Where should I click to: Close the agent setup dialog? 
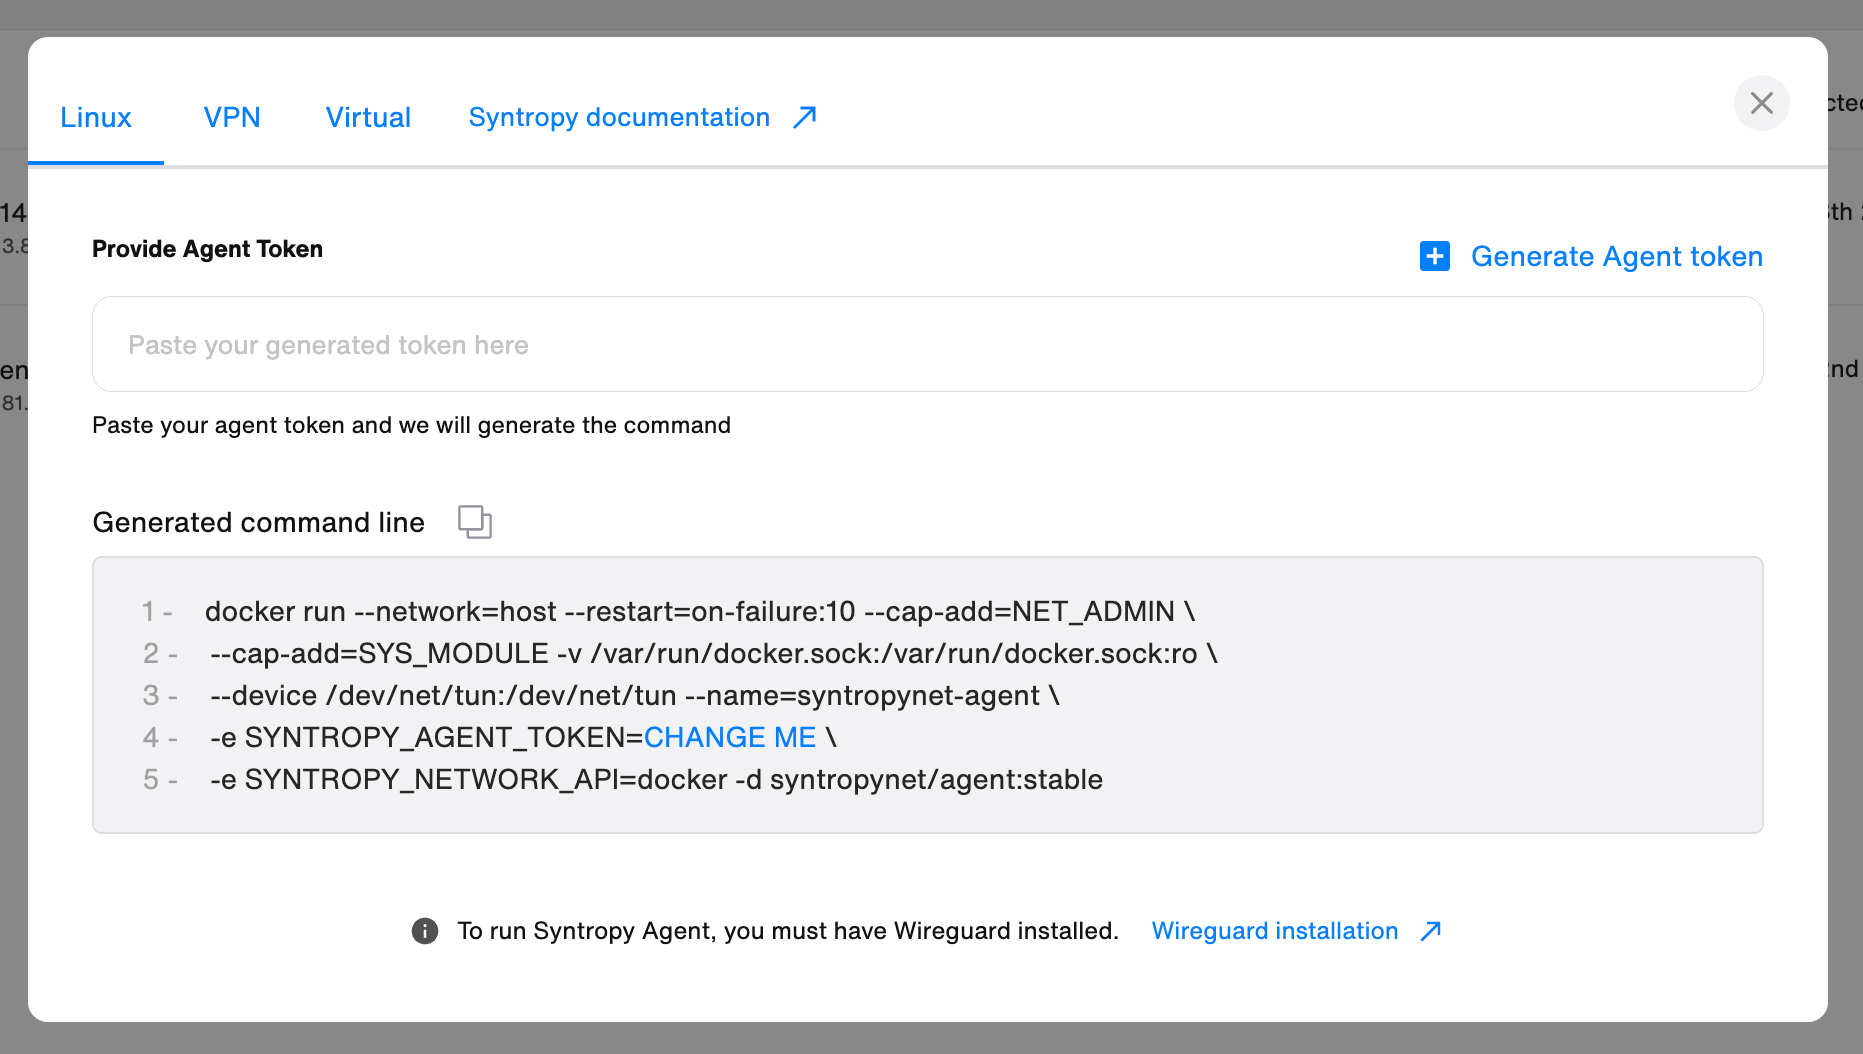[1761, 103]
